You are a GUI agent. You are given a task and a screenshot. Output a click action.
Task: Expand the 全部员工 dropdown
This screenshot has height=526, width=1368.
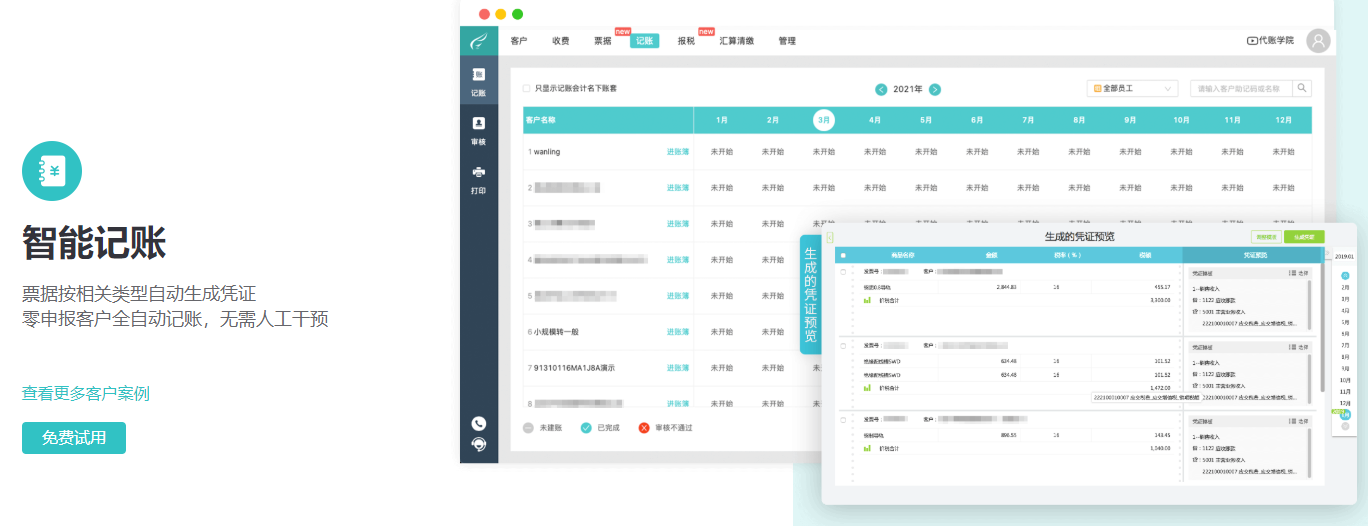point(1132,89)
